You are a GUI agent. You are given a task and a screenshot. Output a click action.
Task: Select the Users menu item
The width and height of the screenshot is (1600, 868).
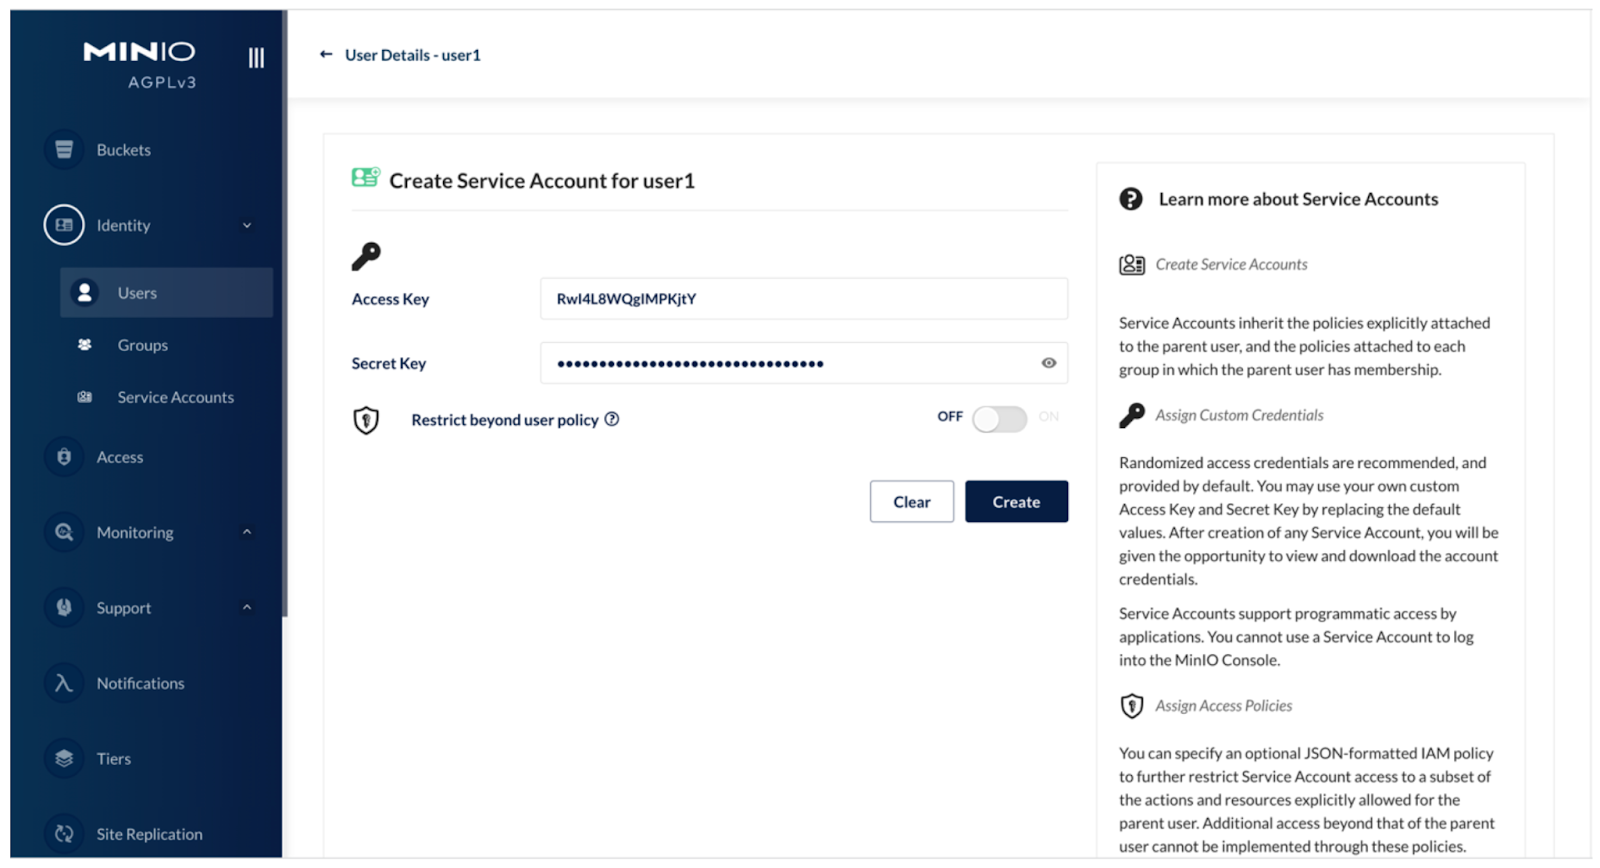137,293
